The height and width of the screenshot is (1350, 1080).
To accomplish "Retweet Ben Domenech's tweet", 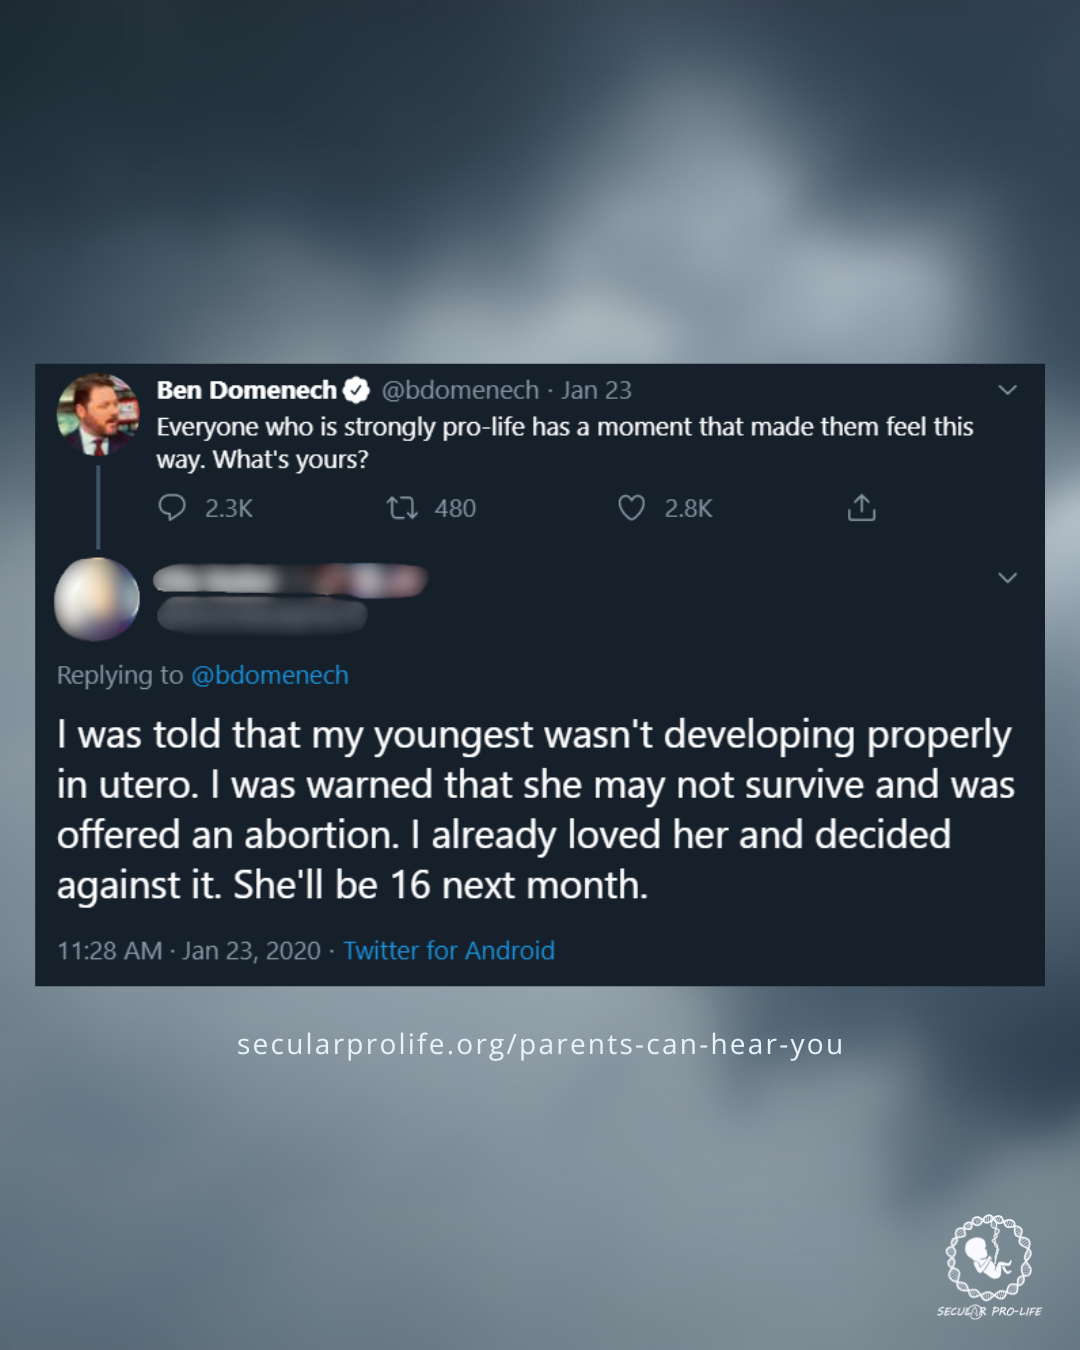I will (x=402, y=508).
